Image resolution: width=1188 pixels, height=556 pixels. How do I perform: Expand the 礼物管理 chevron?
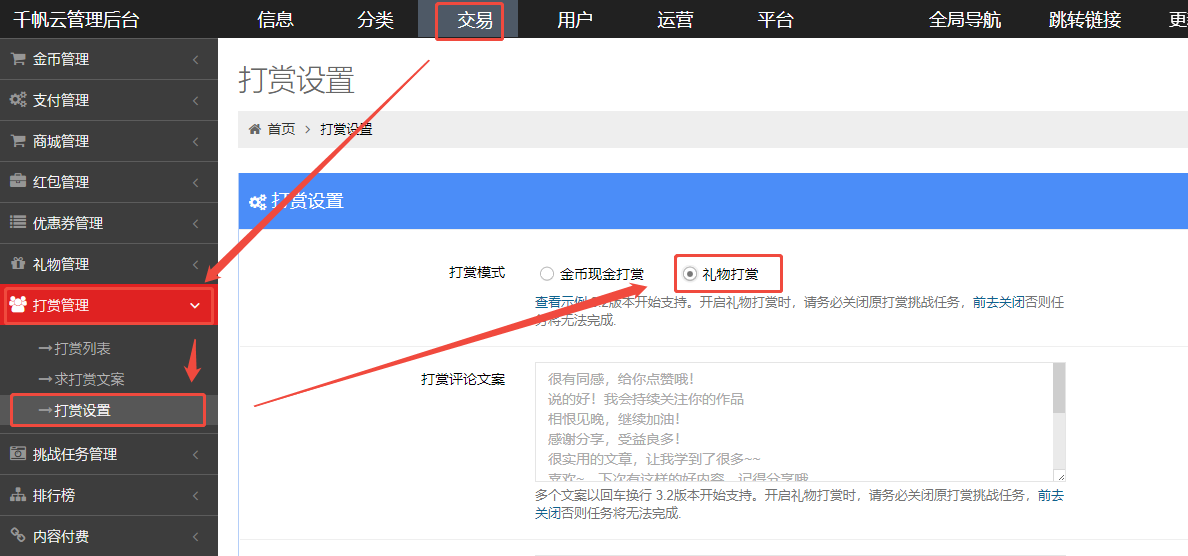point(195,264)
